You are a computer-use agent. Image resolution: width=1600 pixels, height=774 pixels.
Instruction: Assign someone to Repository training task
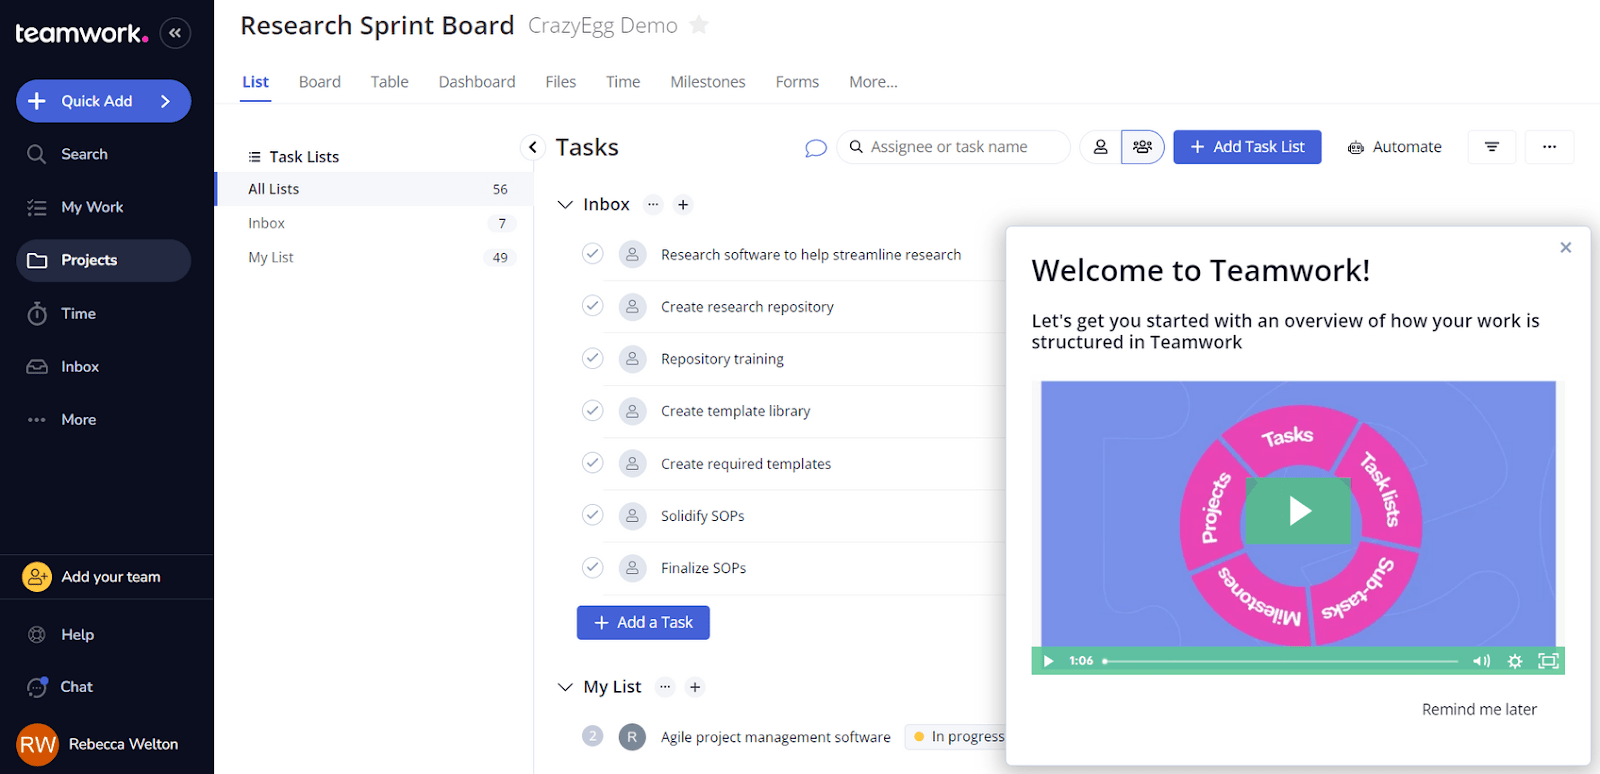(632, 358)
